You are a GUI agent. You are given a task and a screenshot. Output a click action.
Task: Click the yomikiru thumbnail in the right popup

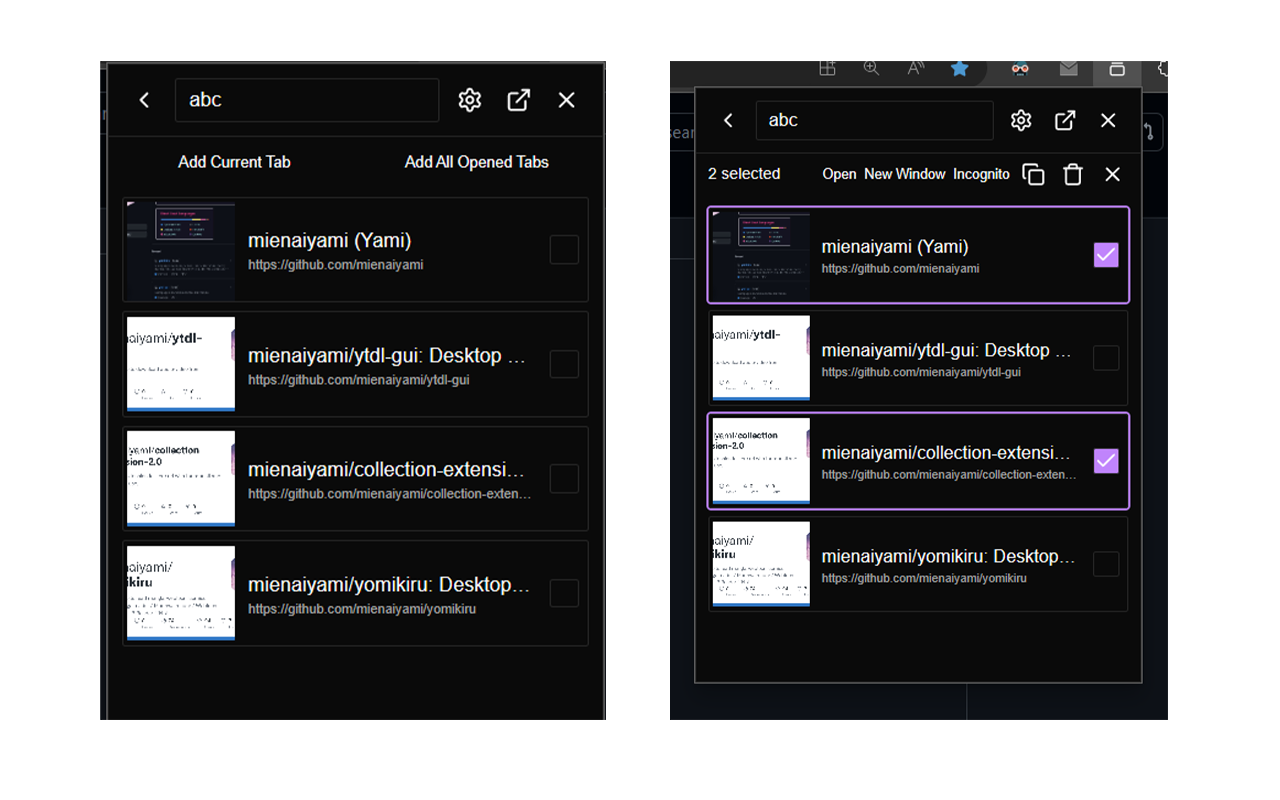click(761, 564)
